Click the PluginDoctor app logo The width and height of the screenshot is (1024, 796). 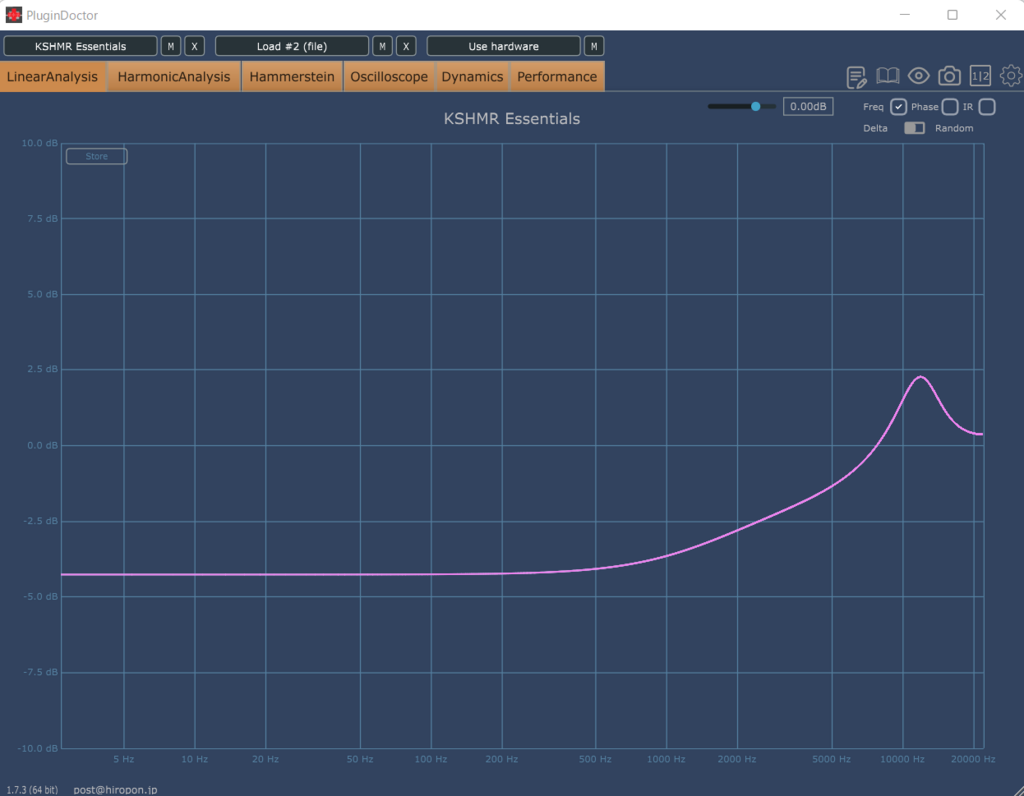tap(14, 14)
